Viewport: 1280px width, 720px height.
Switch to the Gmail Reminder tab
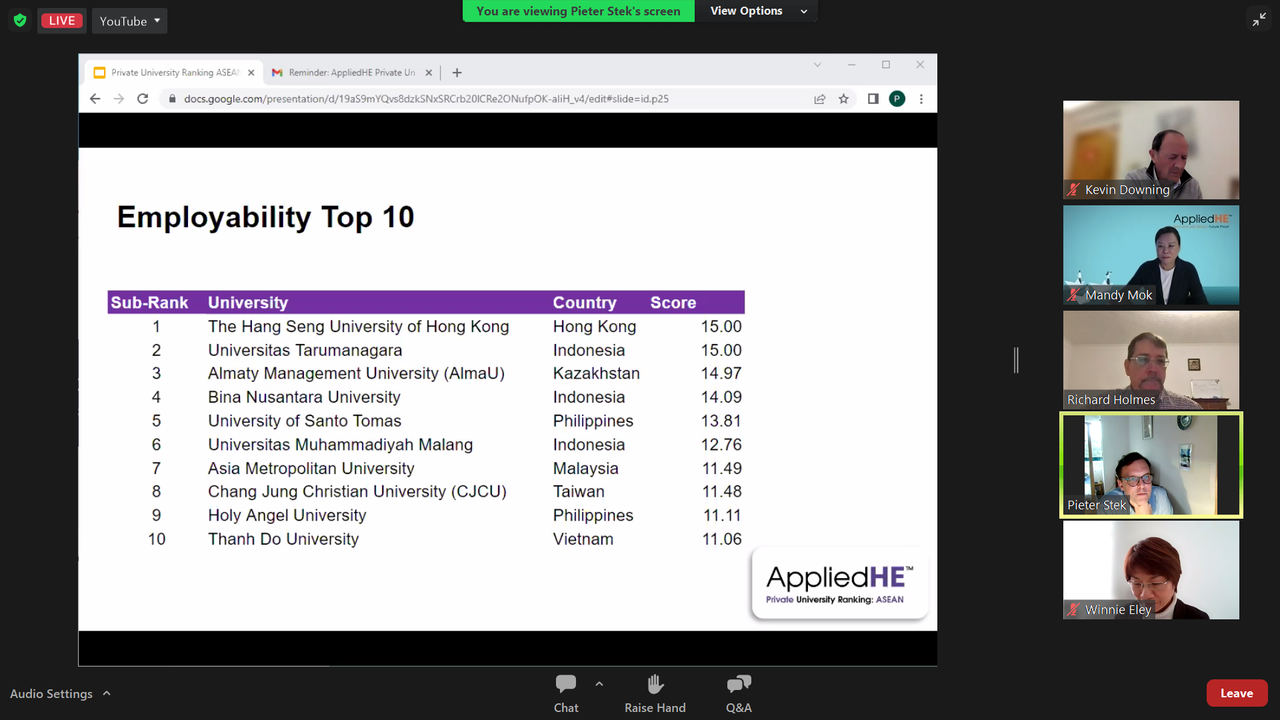coord(350,73)
